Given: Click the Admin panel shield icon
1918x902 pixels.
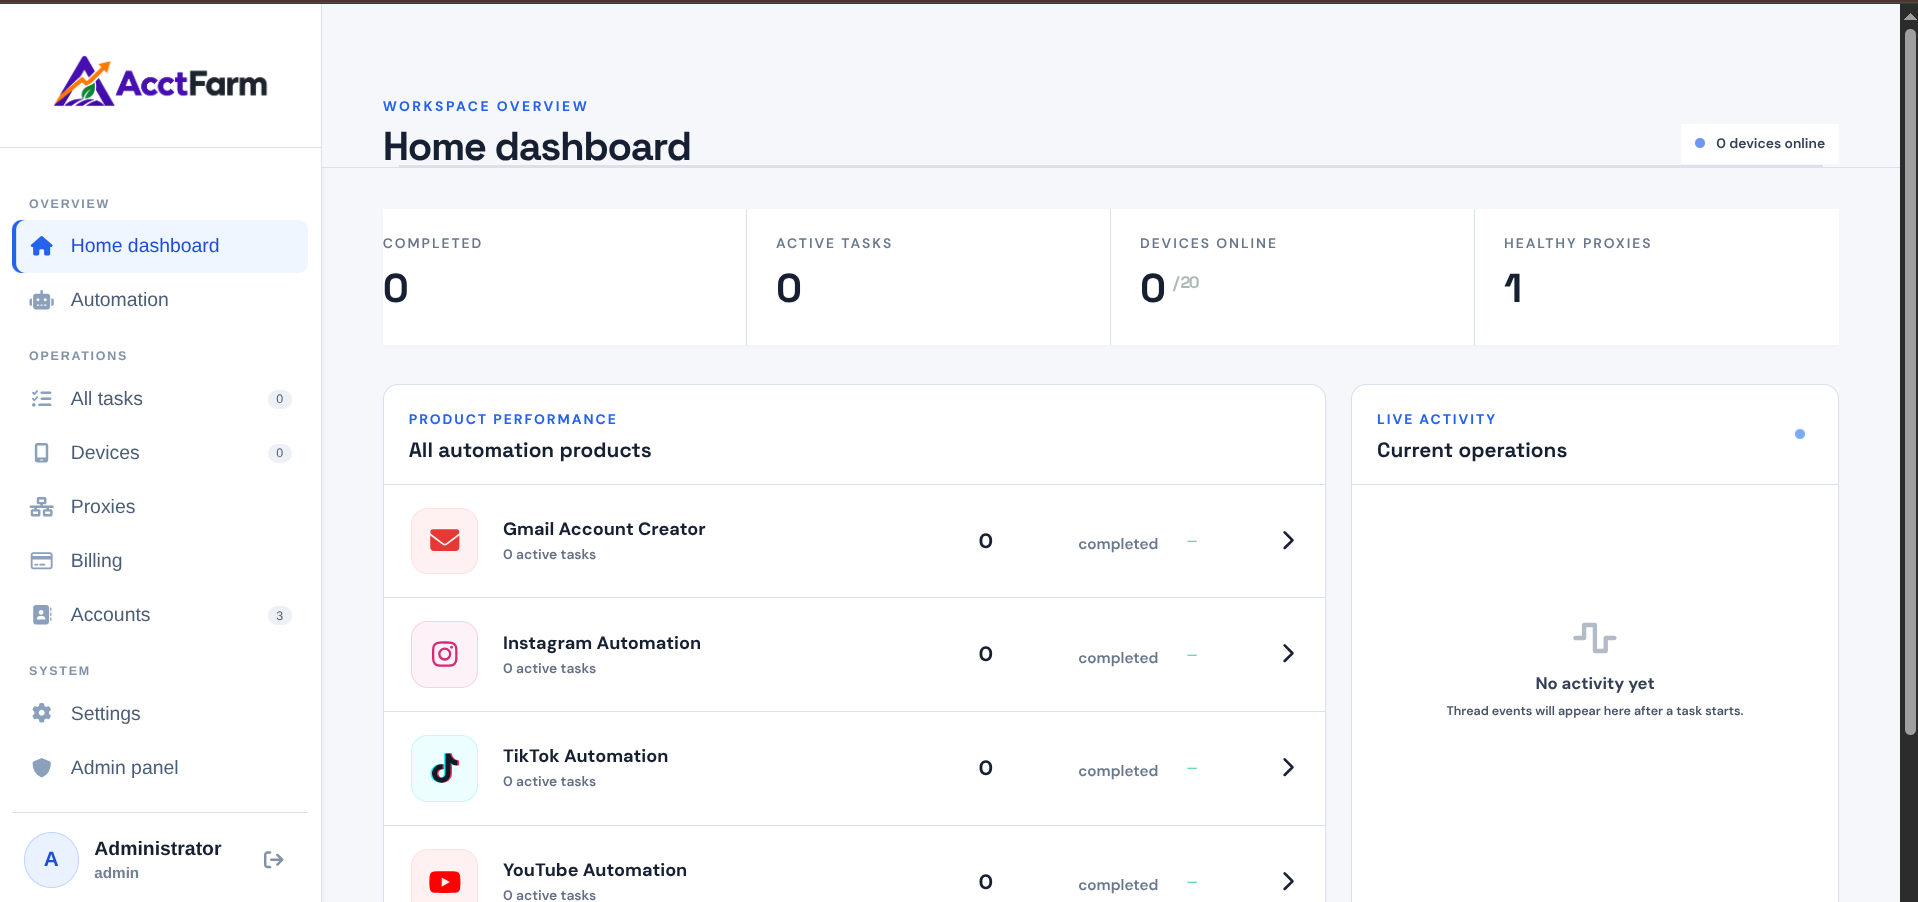Looking at the screenshot, I should pyautogui.click(x=42, y=767).
